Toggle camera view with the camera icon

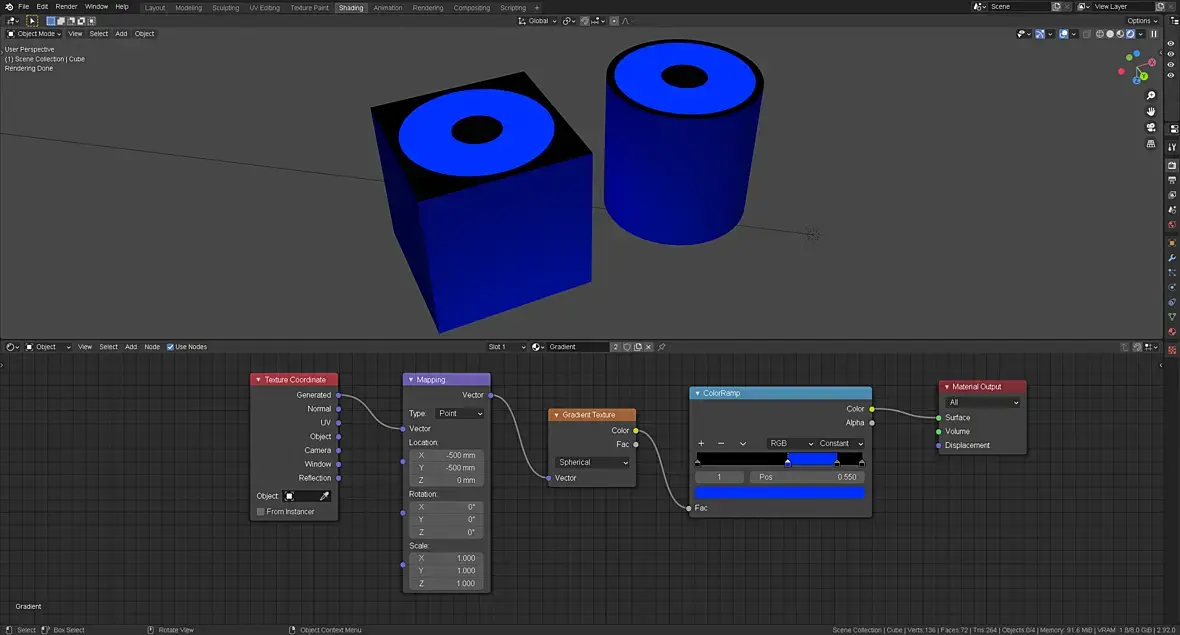coord(1151,128)
